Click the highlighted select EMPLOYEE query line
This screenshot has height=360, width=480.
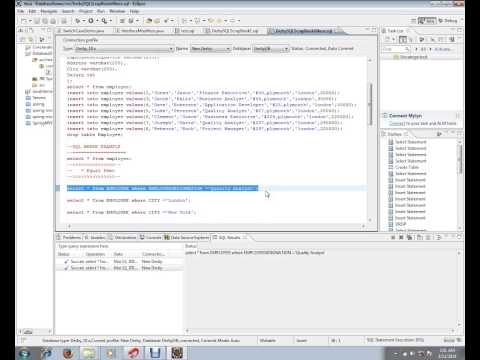162,188
